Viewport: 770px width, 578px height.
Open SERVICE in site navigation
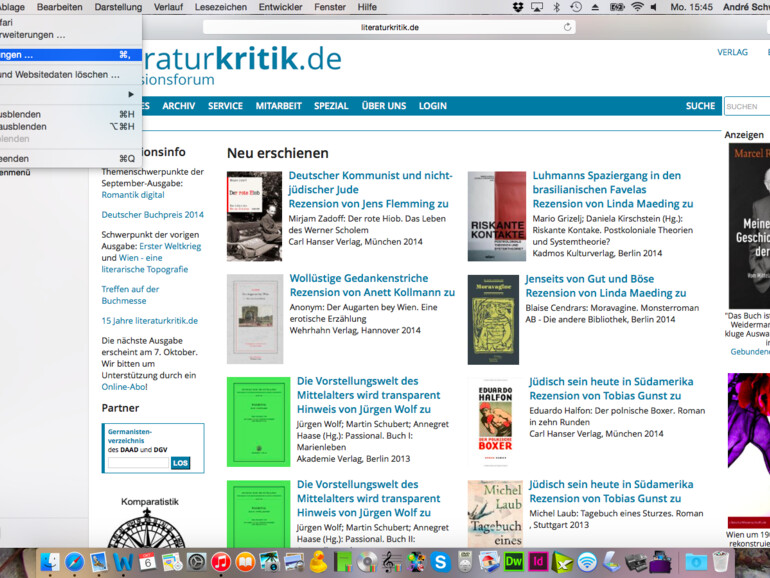[225, 106]
